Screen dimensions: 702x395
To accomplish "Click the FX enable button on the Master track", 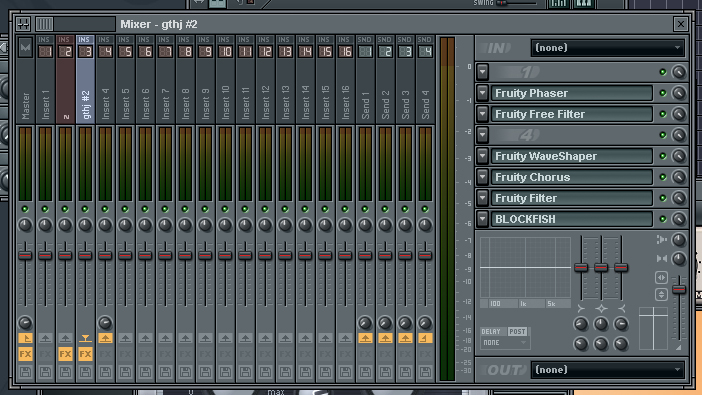I will (x=25, y=355).
